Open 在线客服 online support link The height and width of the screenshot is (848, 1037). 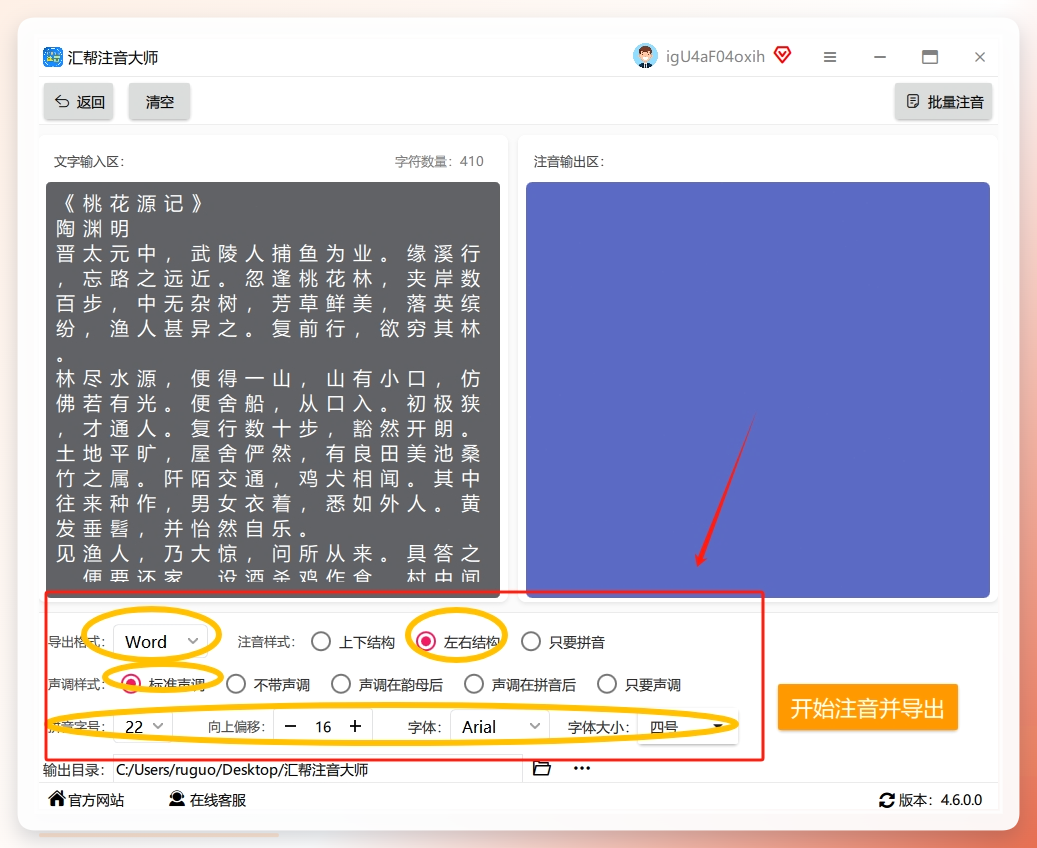coord(208,800)
